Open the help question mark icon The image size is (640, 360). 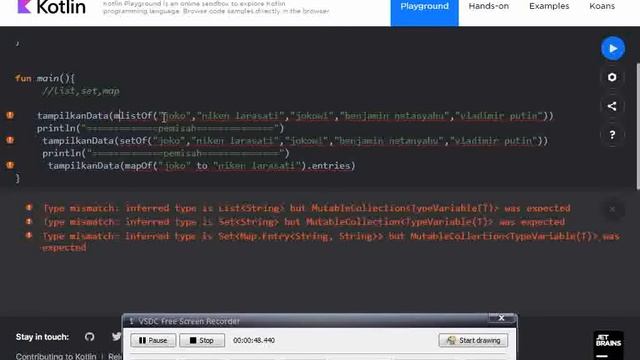[612, 135]
